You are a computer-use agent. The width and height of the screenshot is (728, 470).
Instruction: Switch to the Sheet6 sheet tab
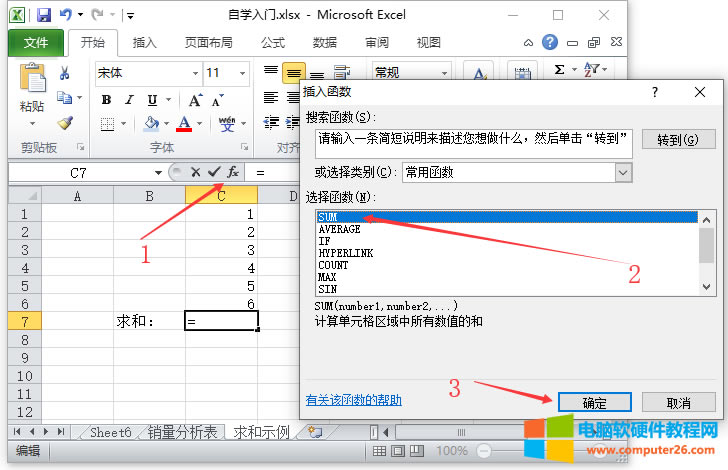pyautogui.click(x=110, y=432)
